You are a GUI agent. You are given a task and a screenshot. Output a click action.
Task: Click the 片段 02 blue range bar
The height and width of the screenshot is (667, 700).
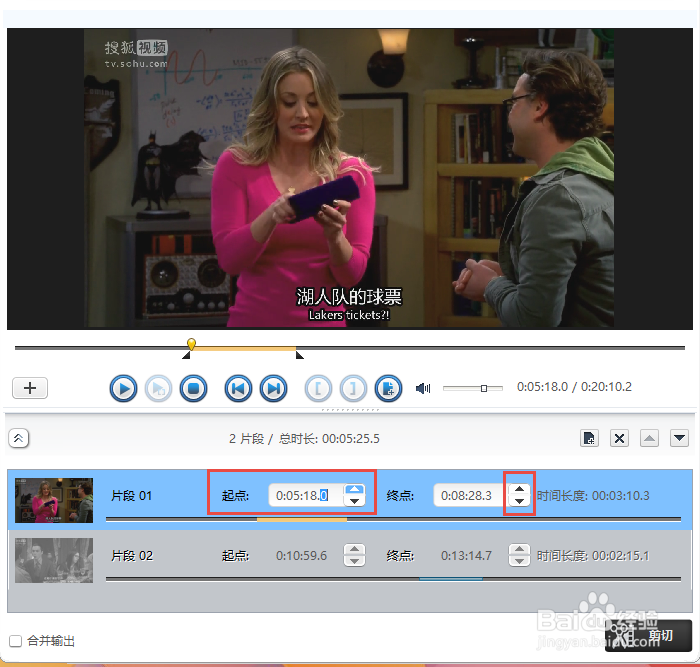[451, 579]
